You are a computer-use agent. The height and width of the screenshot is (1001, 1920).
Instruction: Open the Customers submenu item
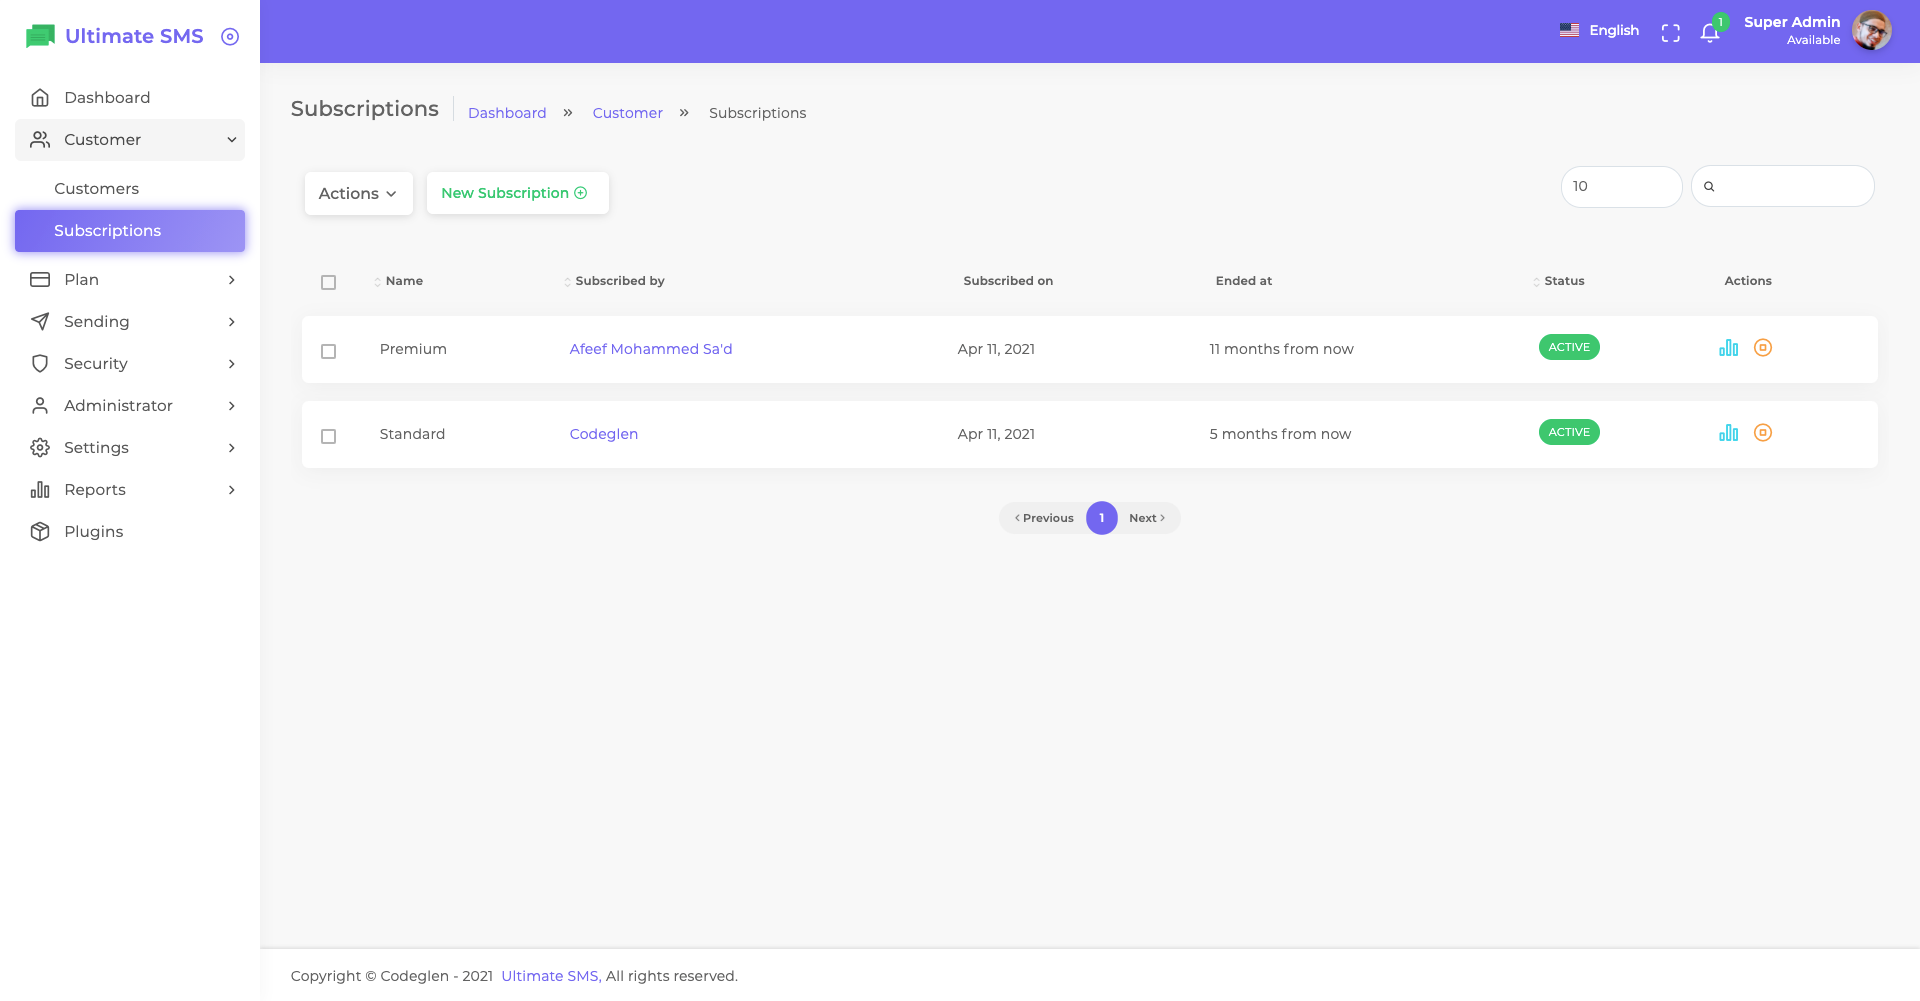(130, 189)
